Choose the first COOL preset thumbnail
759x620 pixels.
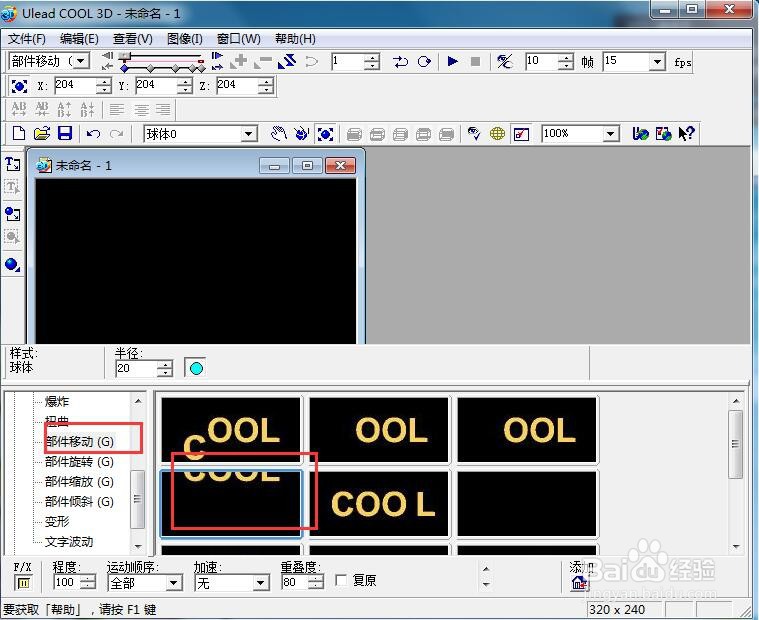231,430
